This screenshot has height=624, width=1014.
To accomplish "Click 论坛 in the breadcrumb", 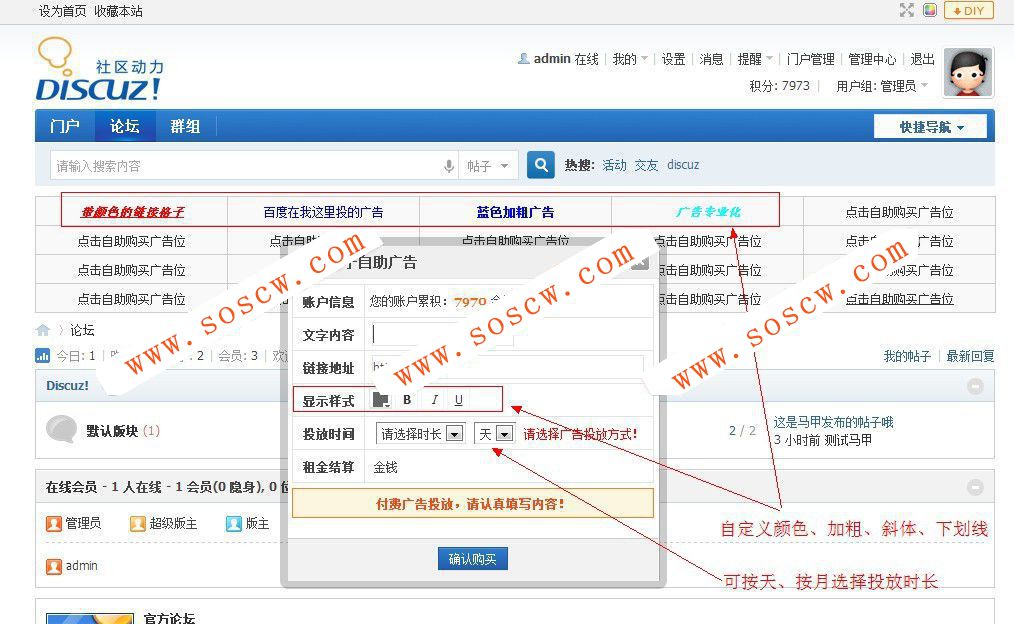I will [82, 330].
